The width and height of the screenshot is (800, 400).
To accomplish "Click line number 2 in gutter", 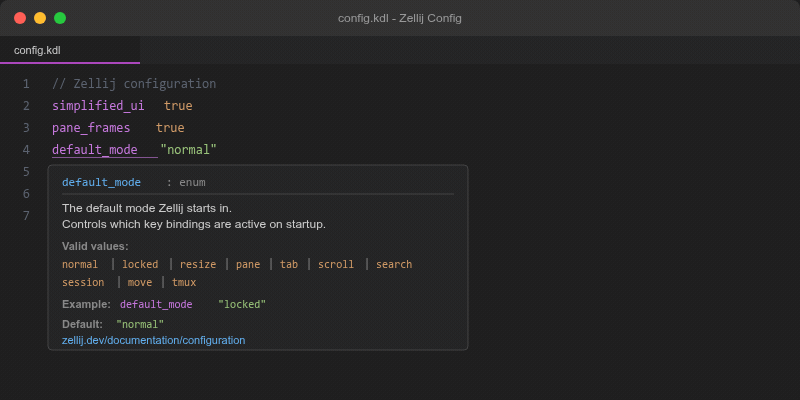I will tap(26, 106).
